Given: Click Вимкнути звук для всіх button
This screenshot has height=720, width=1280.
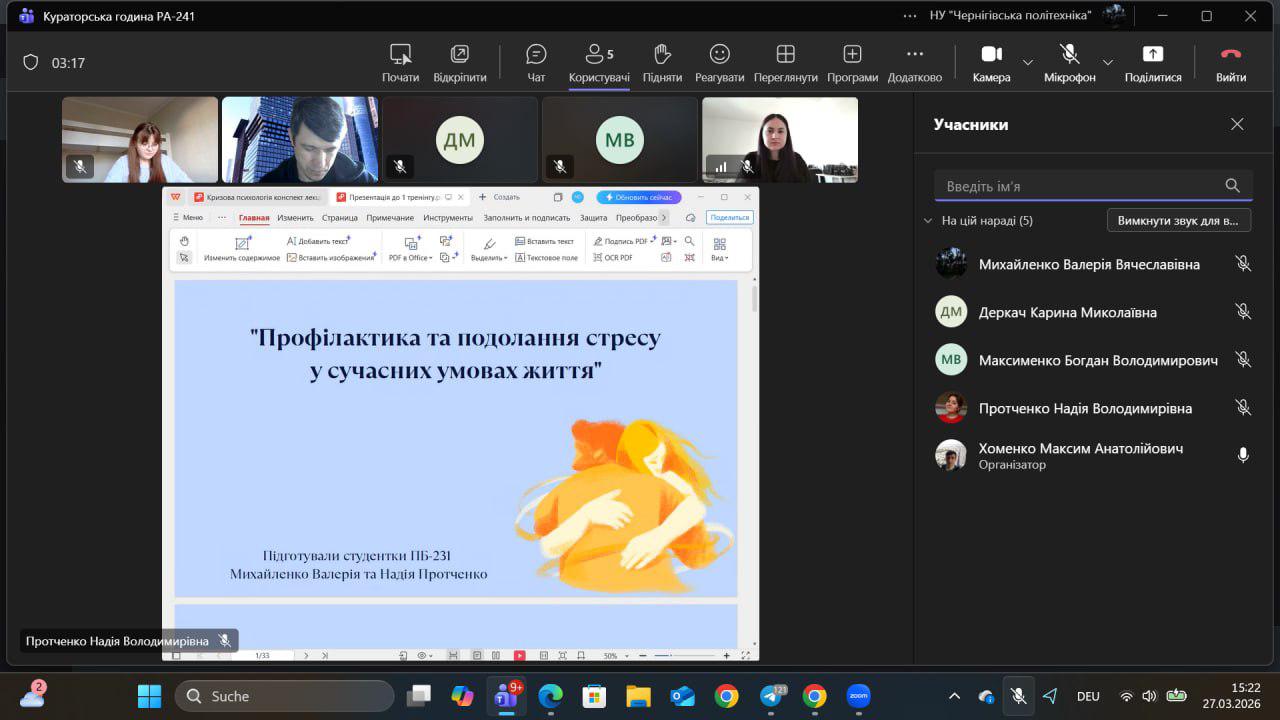Looking at the screenshot, I should click(x=1178, y=220).
